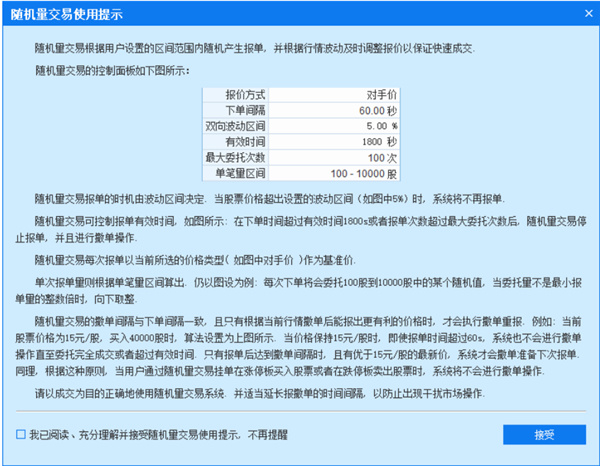The image size is (600, 466).
Task: Close the 随机量交易使用提示 dialog
Action: pos(584,11)
